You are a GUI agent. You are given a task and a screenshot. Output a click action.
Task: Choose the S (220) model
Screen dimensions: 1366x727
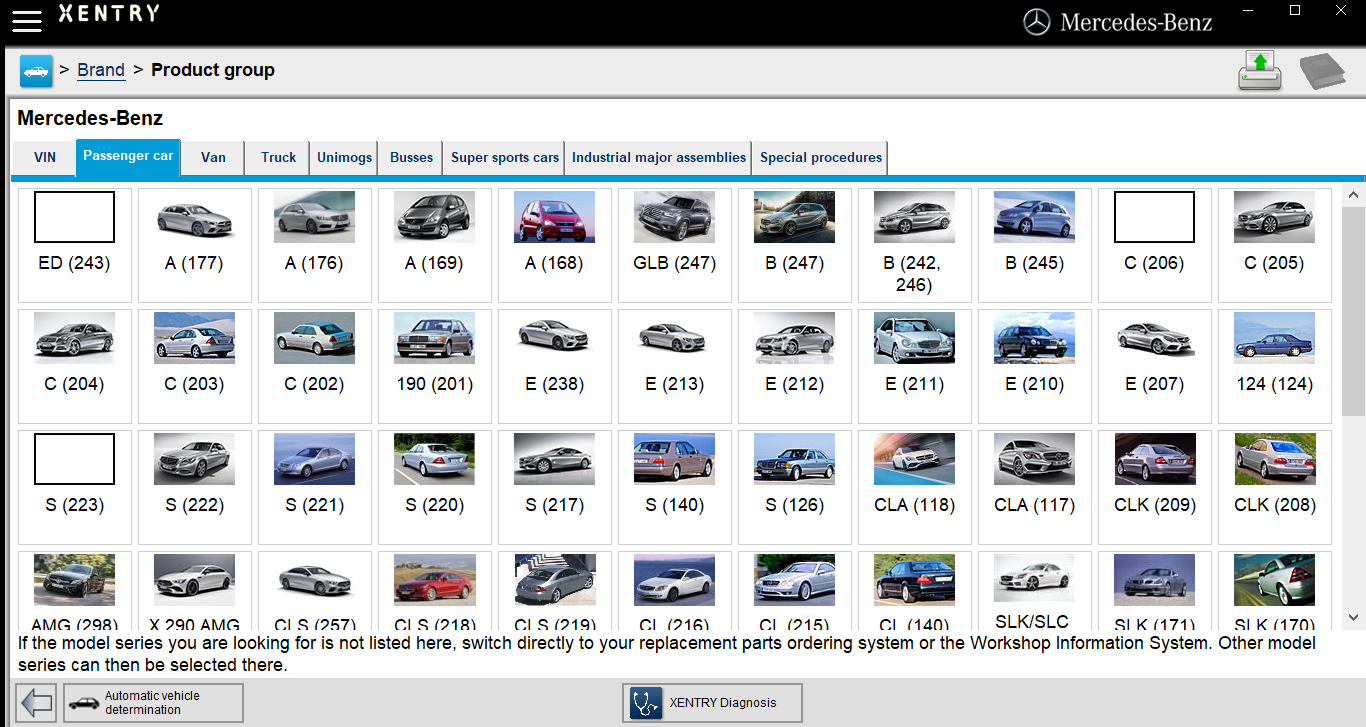click(435, 487)
